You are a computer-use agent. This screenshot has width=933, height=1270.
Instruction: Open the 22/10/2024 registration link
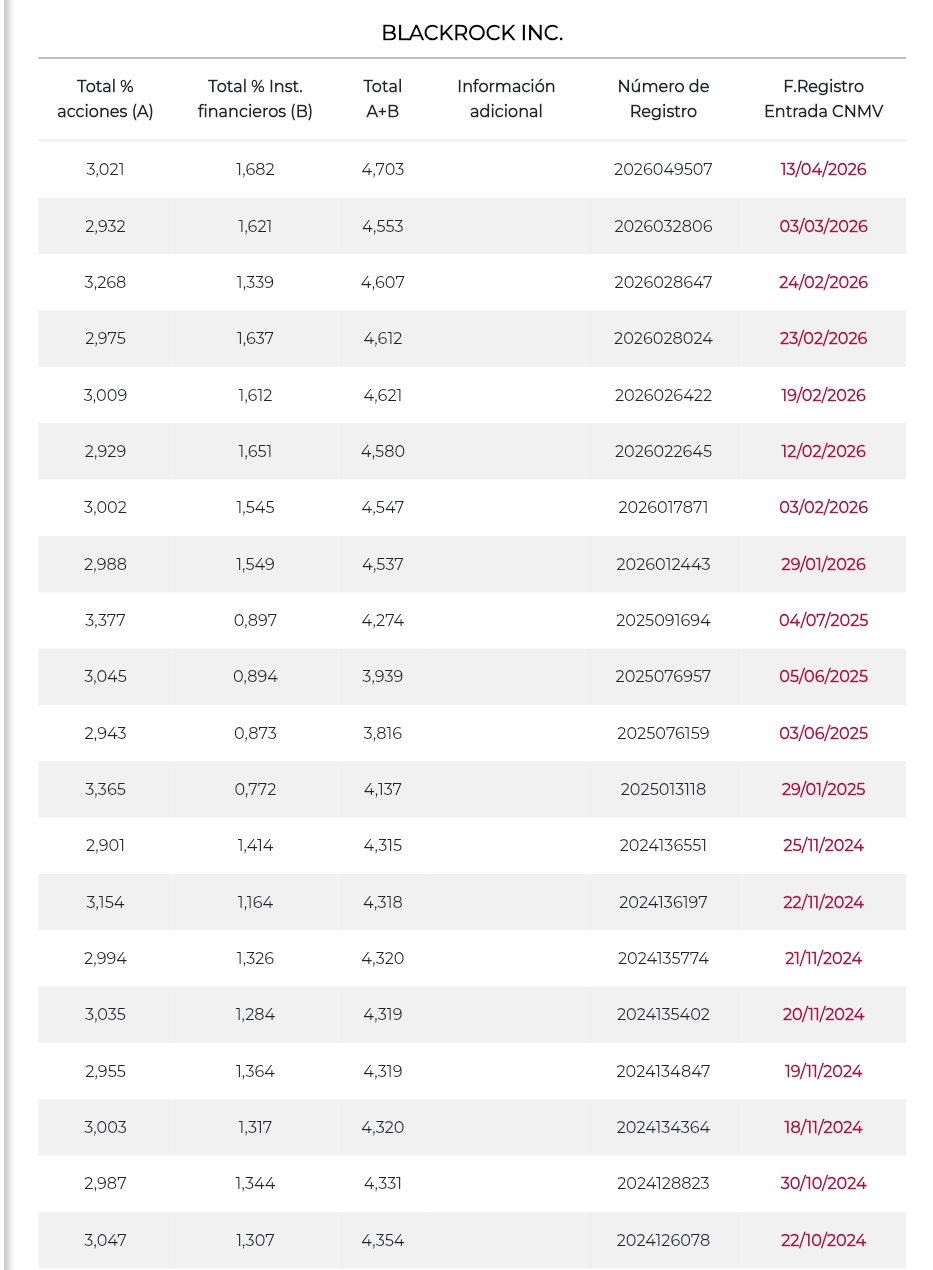[x=823, y=1240]
